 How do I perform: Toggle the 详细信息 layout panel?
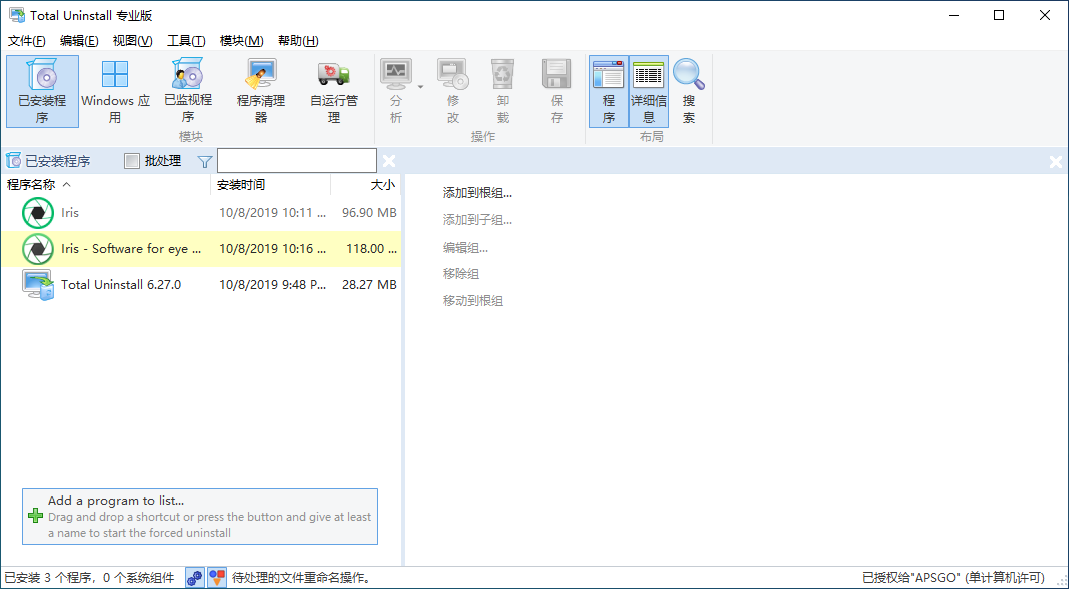648,91
